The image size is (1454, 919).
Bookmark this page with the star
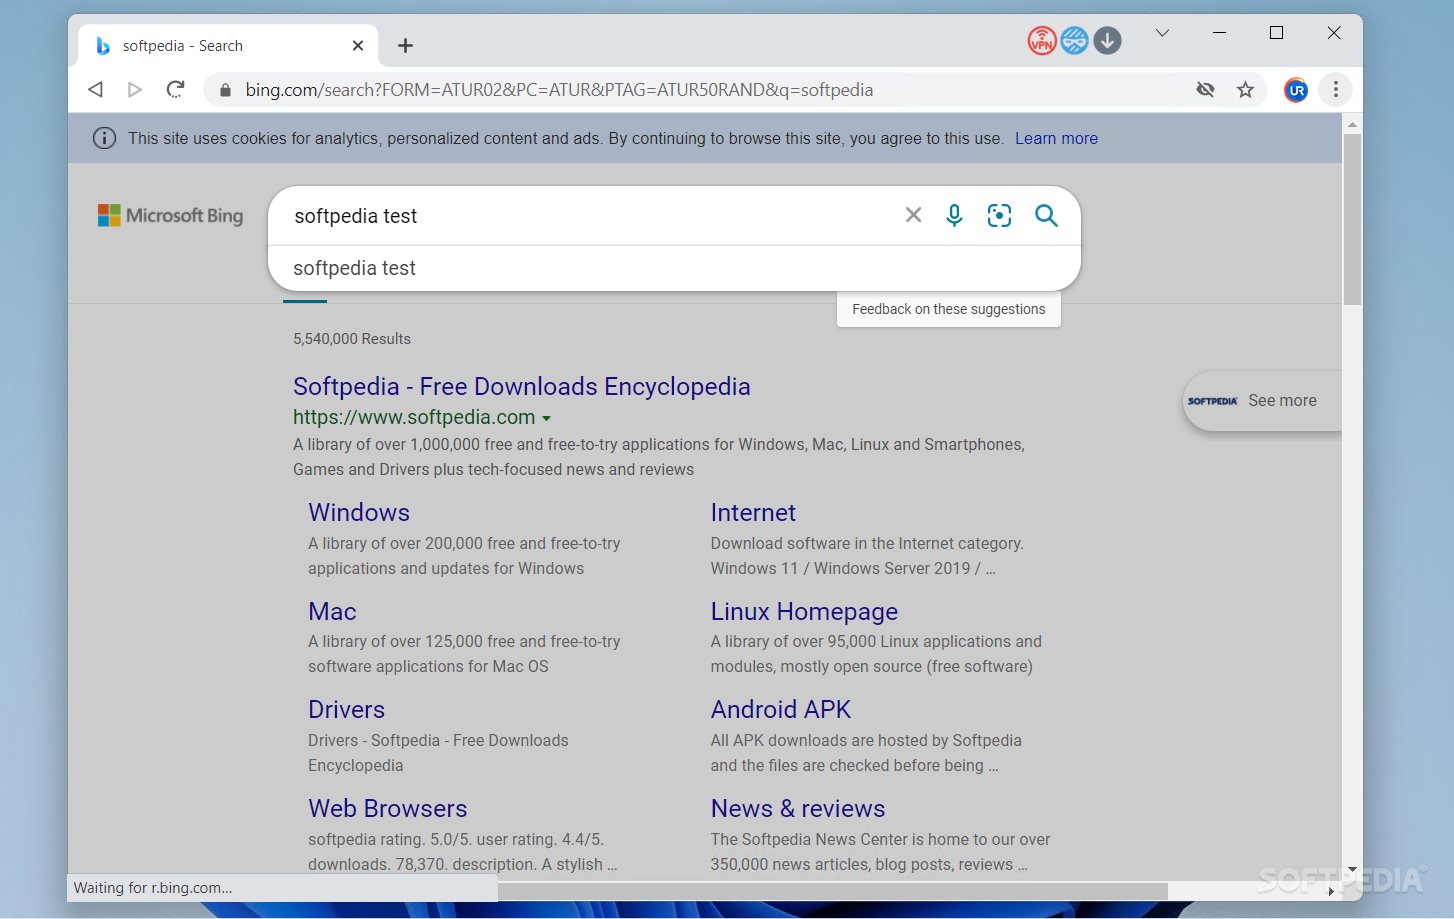[x=1245, y=89]
